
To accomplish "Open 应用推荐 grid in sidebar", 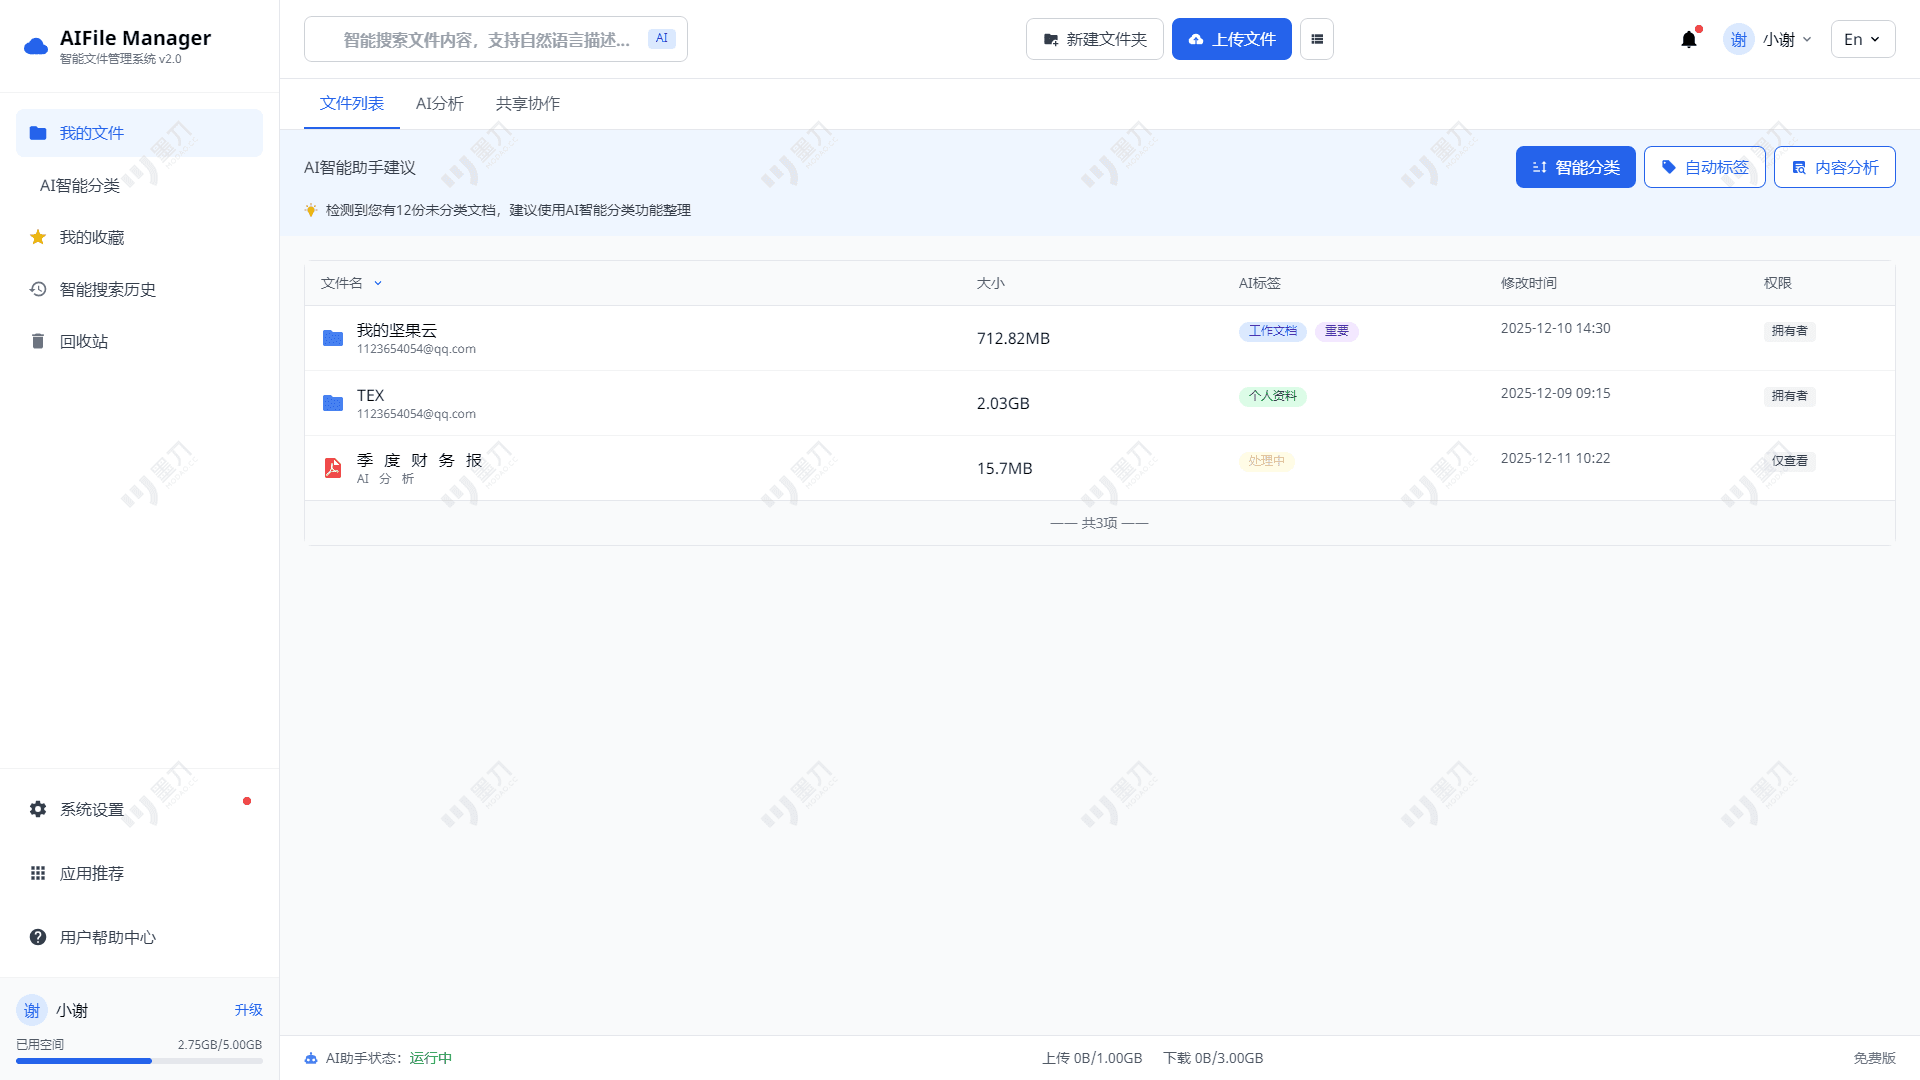I will [x=92, y=873].
